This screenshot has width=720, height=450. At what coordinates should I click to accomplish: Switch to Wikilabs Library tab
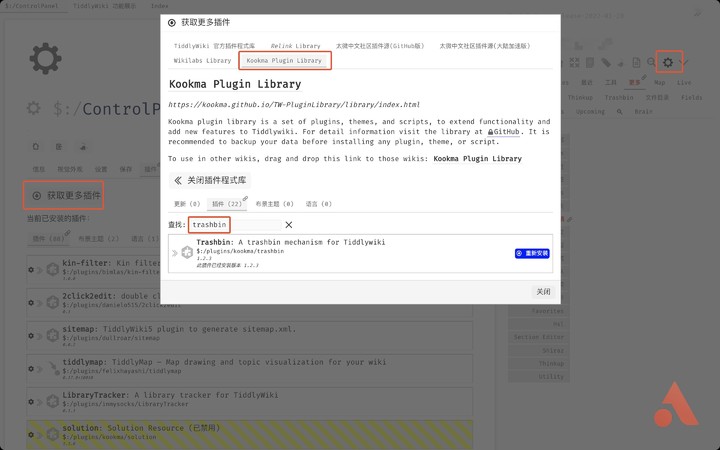202,61
